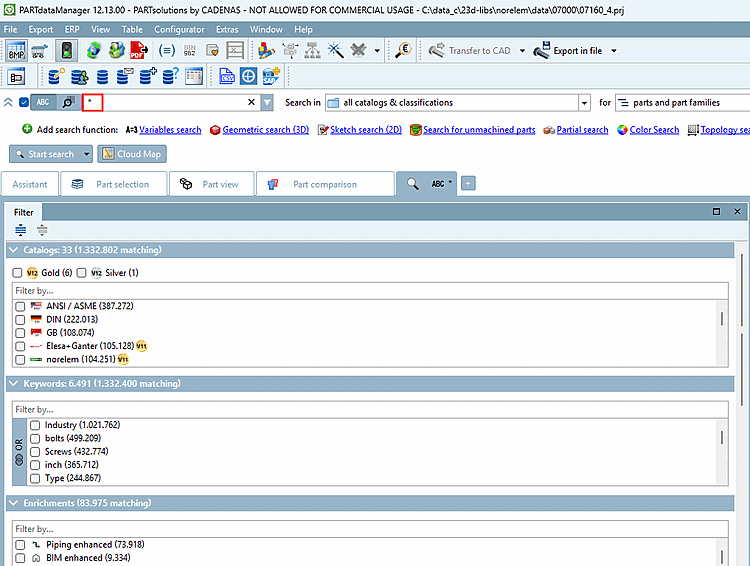
Task: Check the DIN catalog checkbox
Action: (20, 320)
